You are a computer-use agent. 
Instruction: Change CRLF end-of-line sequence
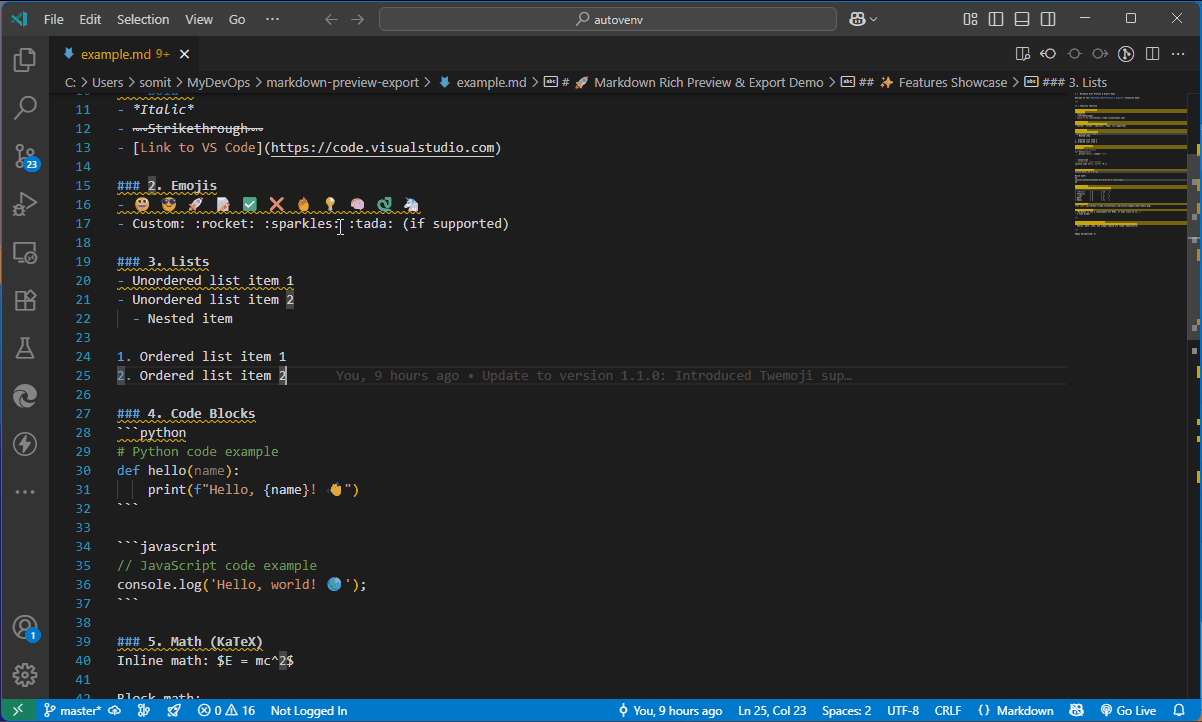point(948,711)
